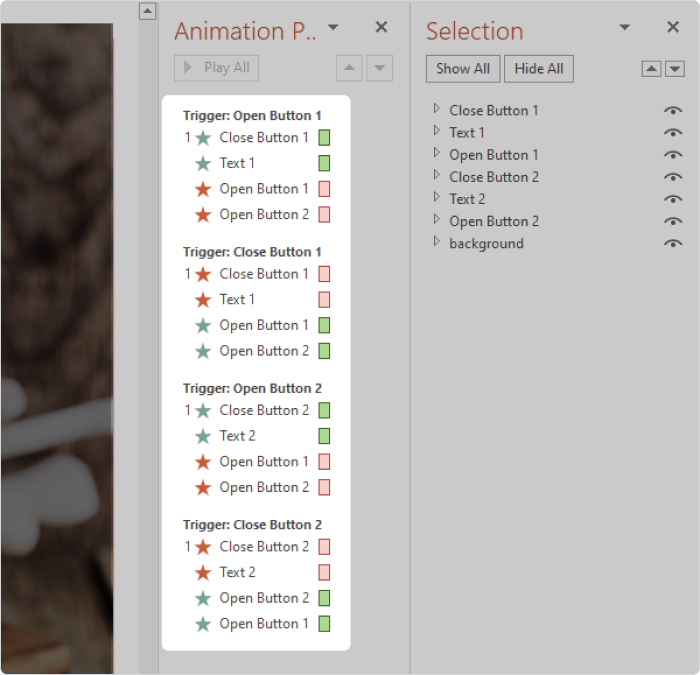700x675 pixels.
Task: Click green timing bar of Open Button 1, Close Button 2 trigger
Action: (324, 624)
